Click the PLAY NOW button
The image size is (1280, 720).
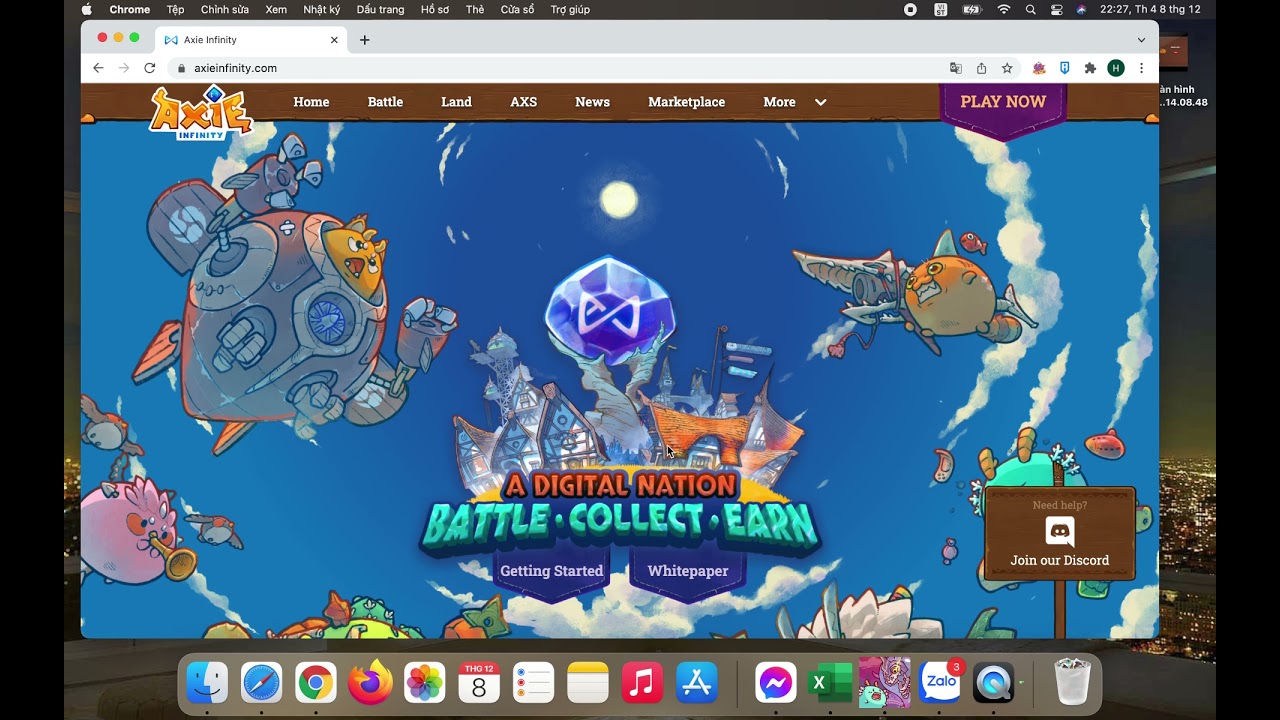[1003, 104]
